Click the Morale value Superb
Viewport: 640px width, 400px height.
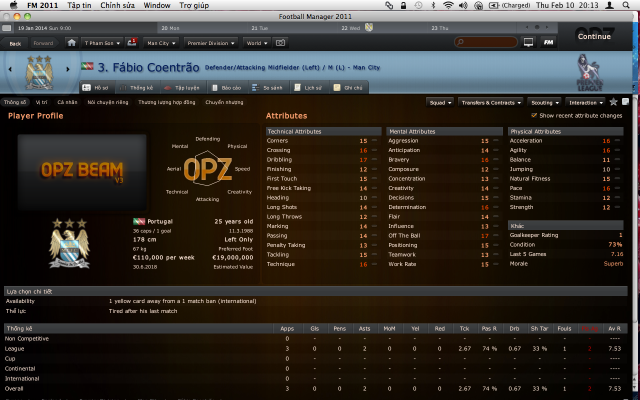613,264
